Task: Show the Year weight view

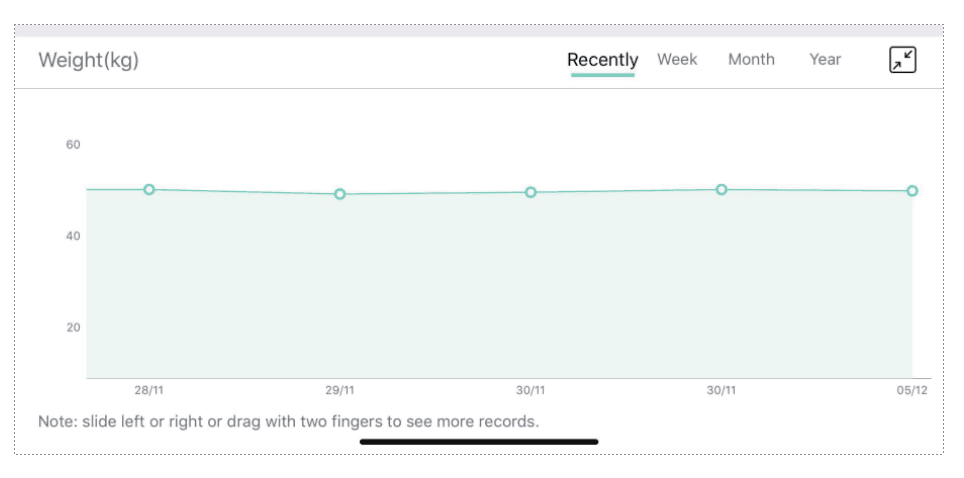Action: point(825,60)
